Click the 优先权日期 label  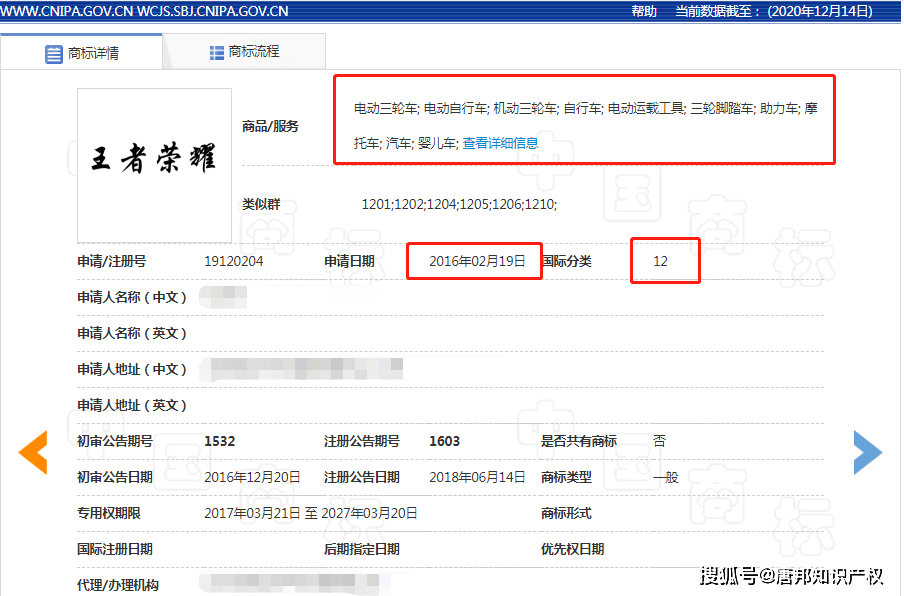(572, 549)
